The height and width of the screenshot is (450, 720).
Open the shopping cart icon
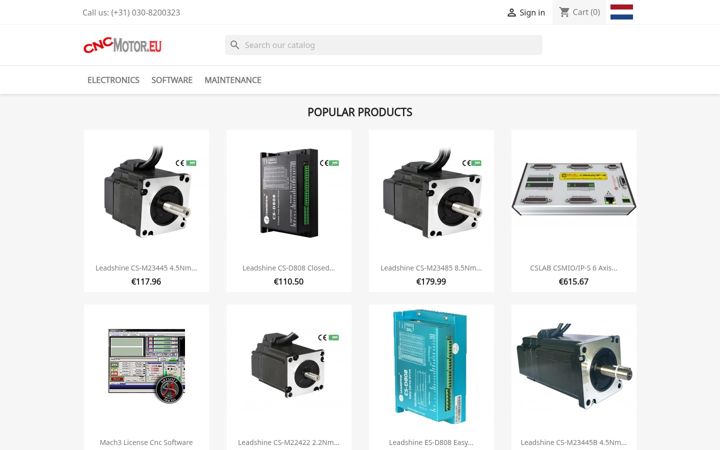(564, 12)
